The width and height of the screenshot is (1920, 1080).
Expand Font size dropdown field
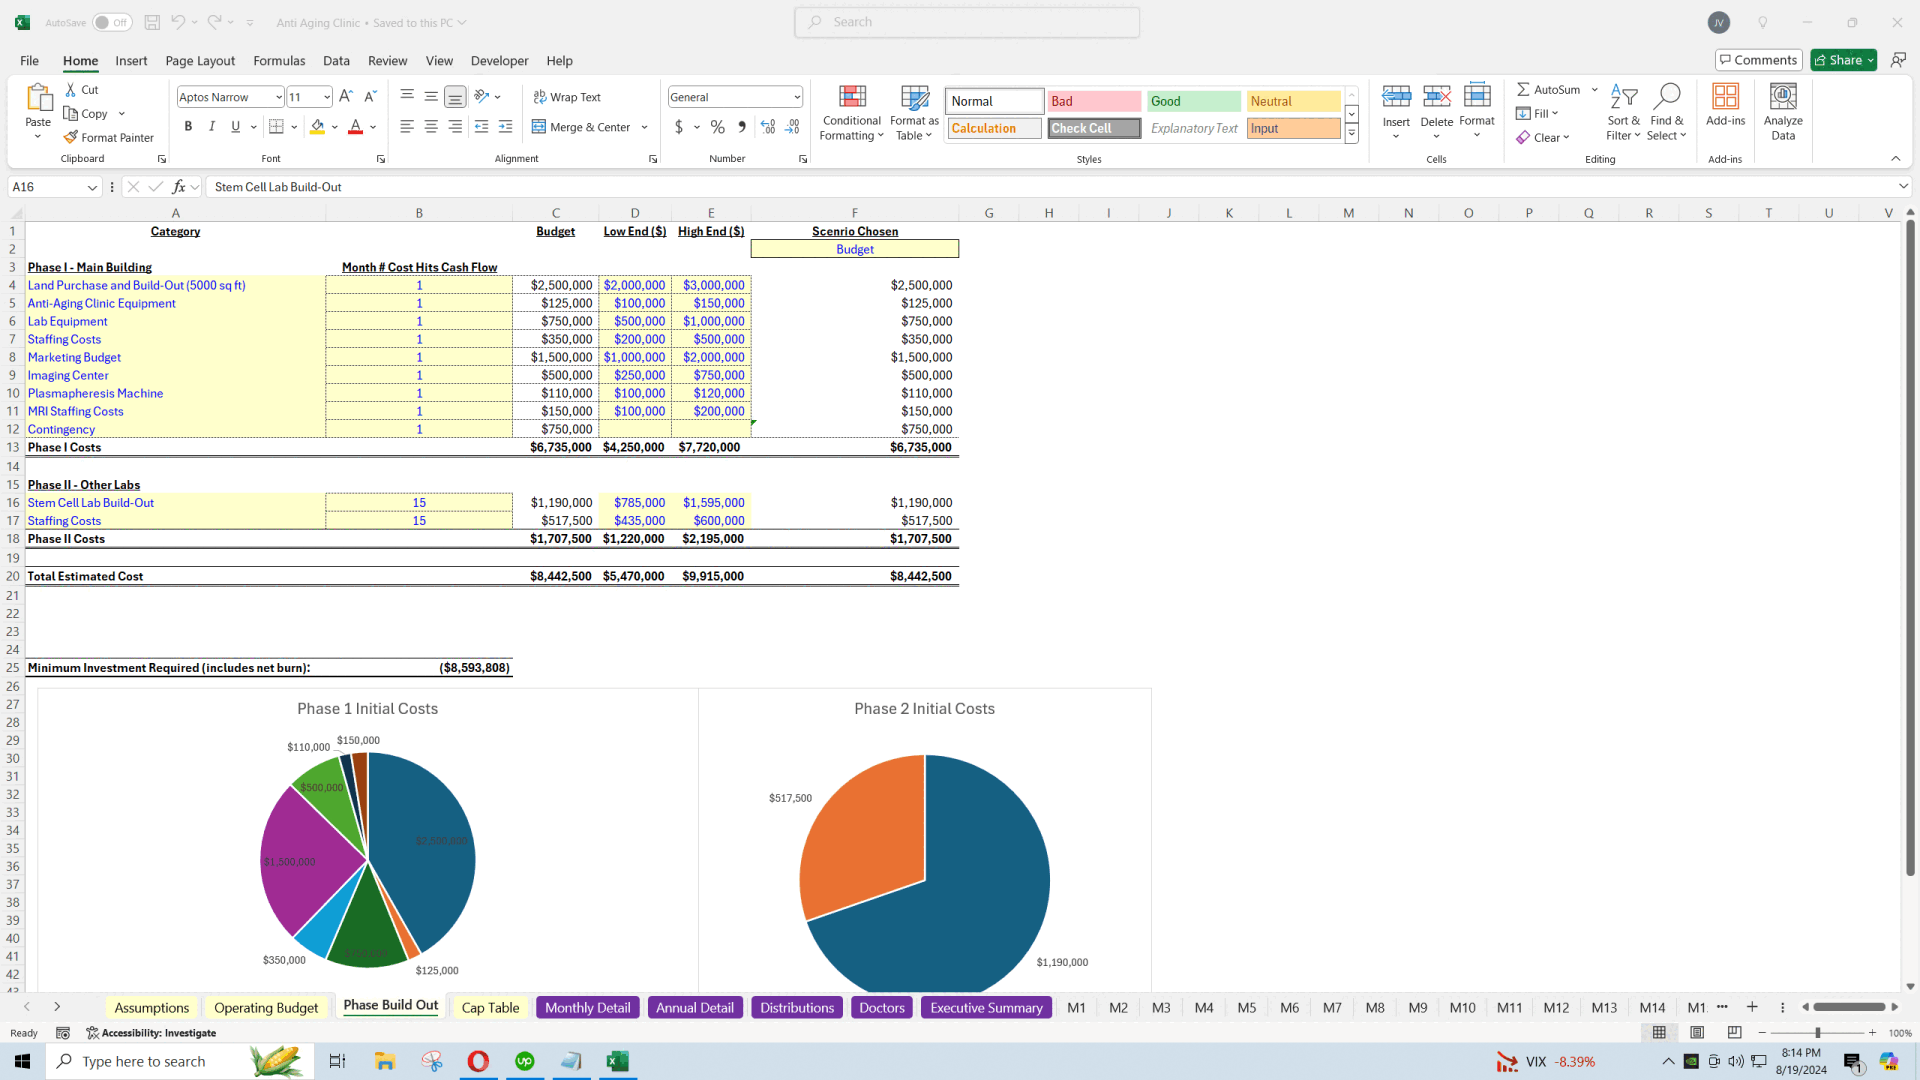pos(327,96)
